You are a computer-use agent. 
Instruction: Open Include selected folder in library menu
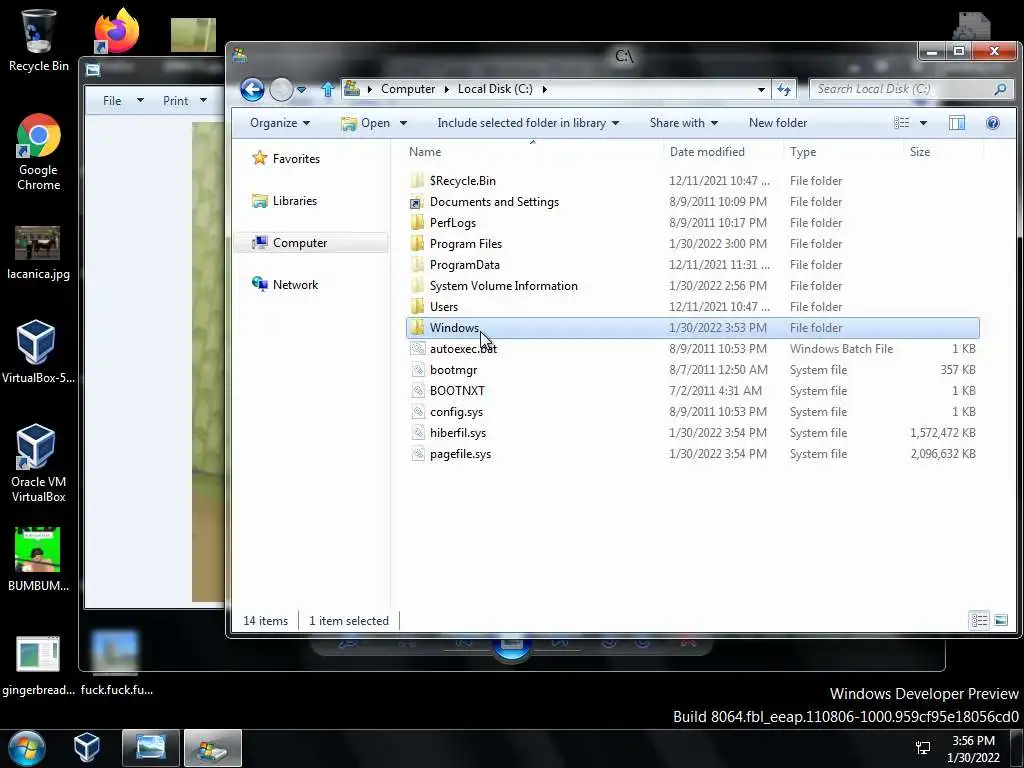point(528,123)
